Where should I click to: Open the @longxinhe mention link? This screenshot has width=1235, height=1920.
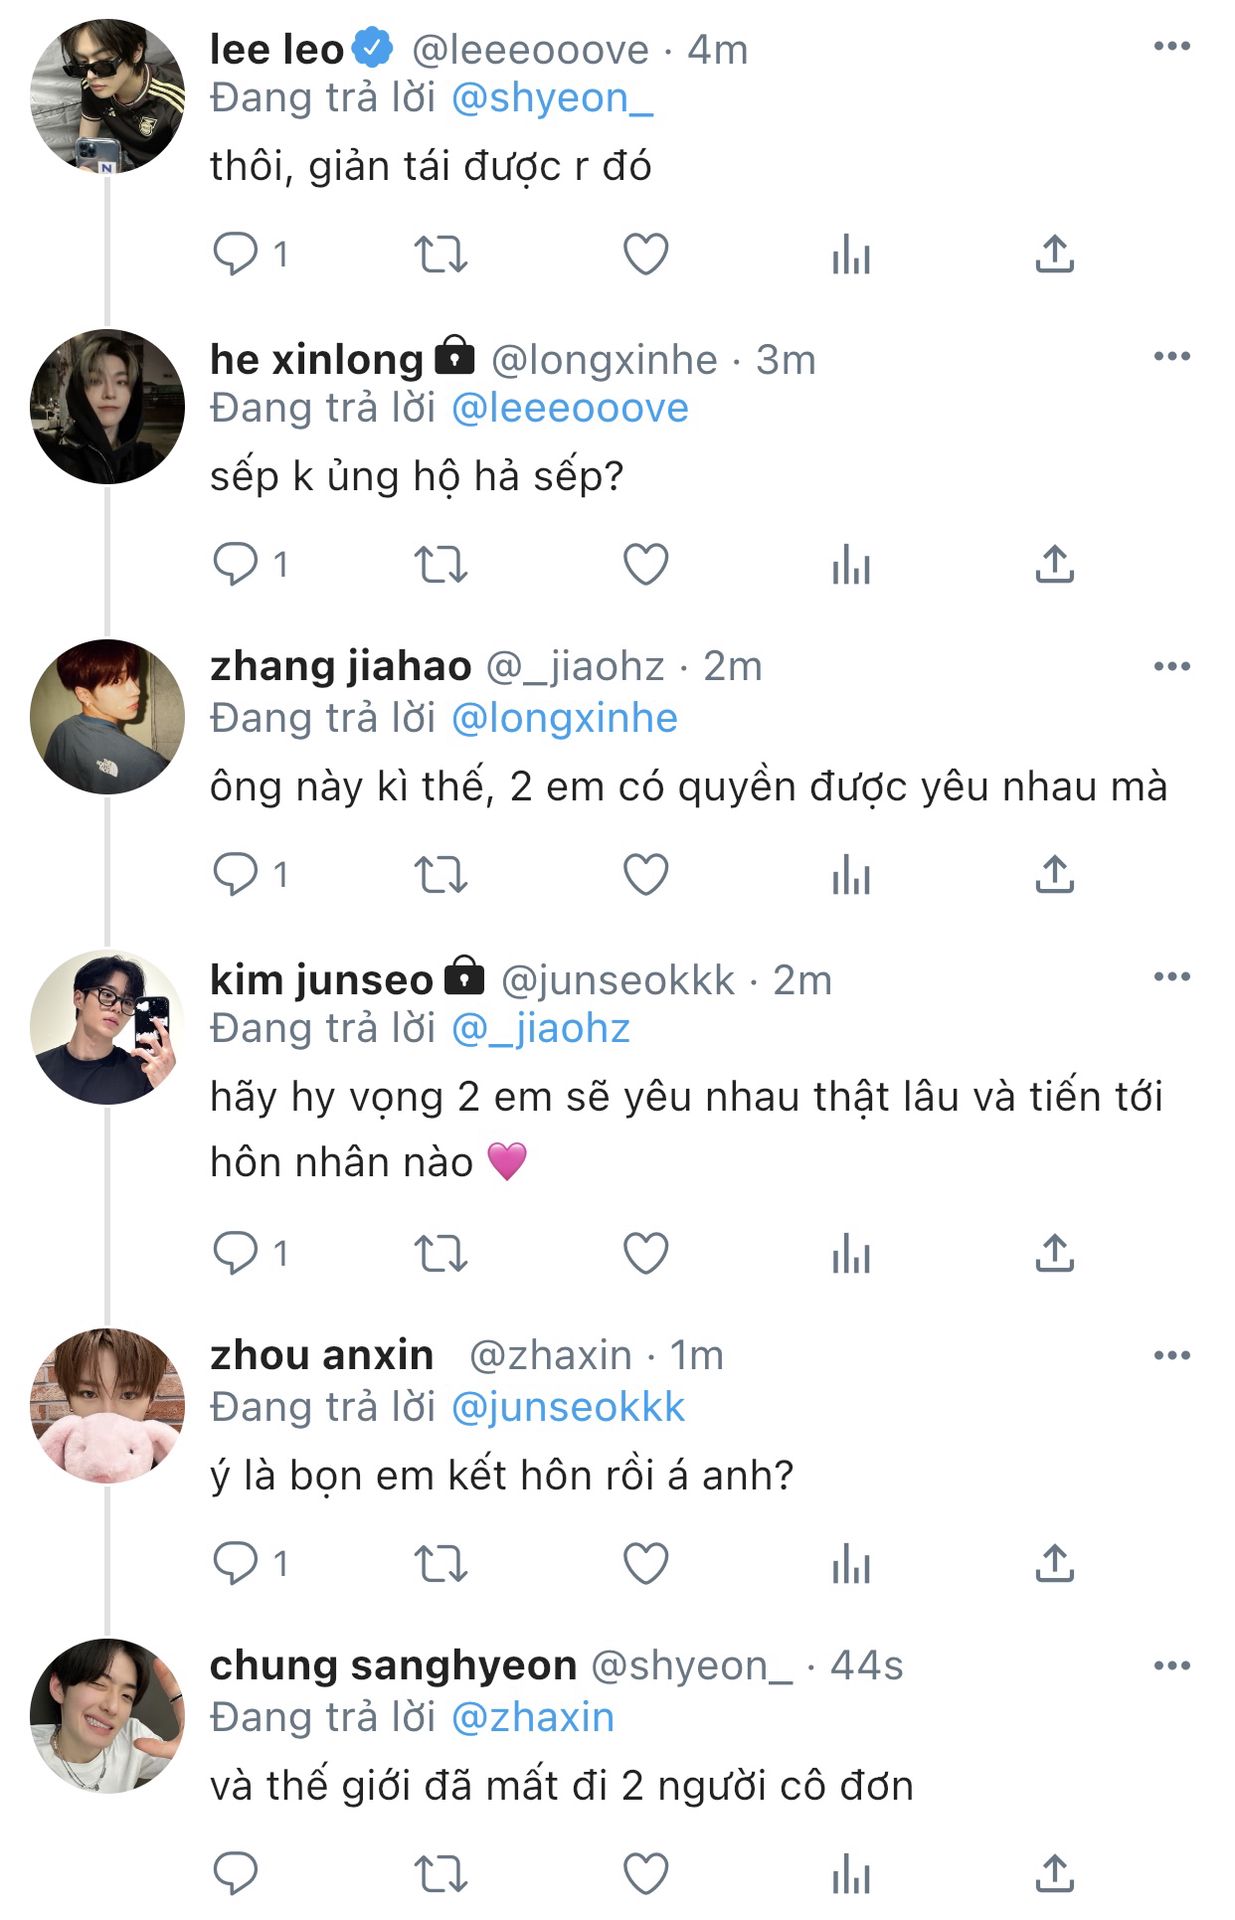564,719
